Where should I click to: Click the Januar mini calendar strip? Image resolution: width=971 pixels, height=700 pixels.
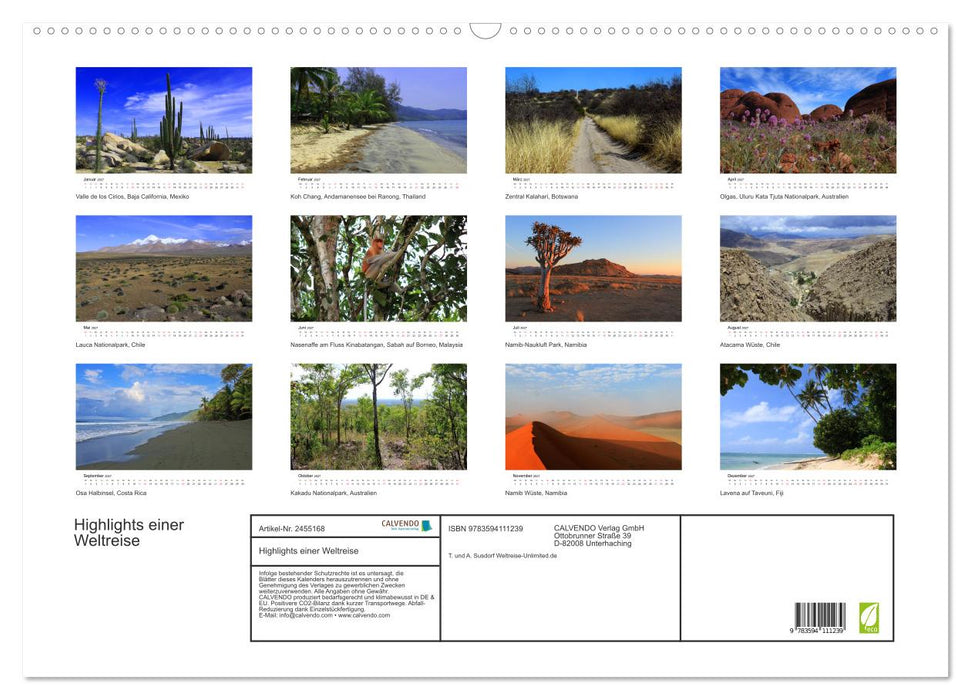163,183
